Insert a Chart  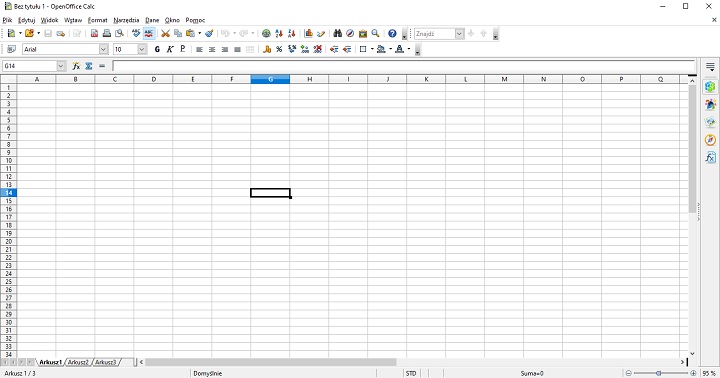click(308, 34)
